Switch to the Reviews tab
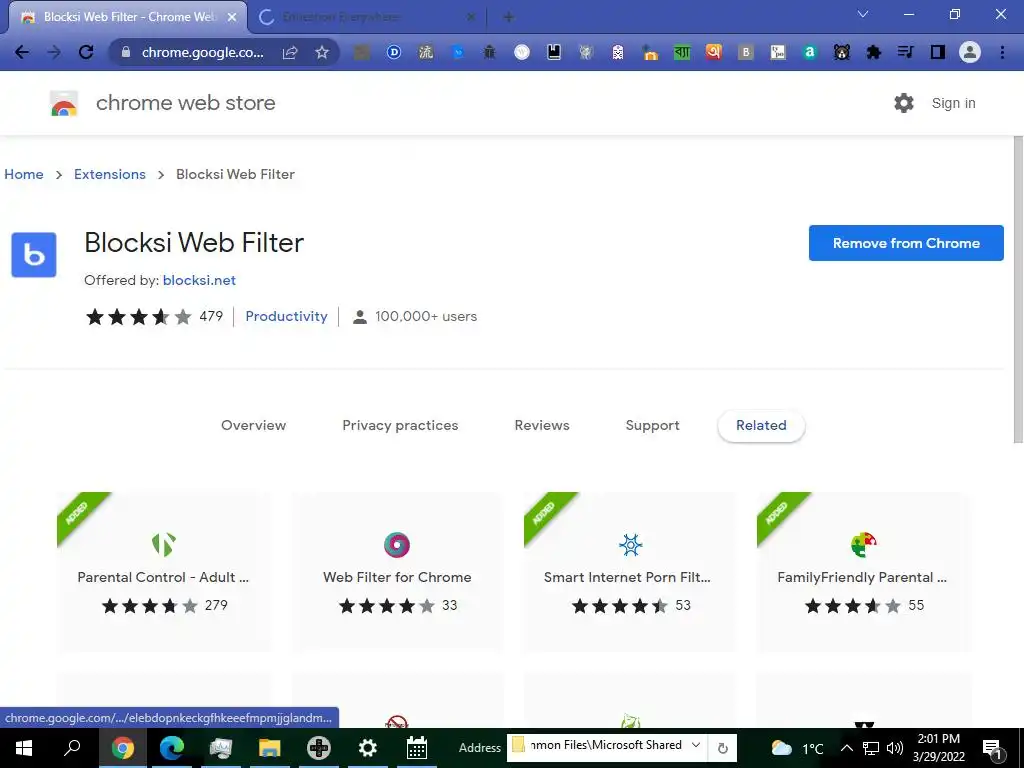 point(542,425)
